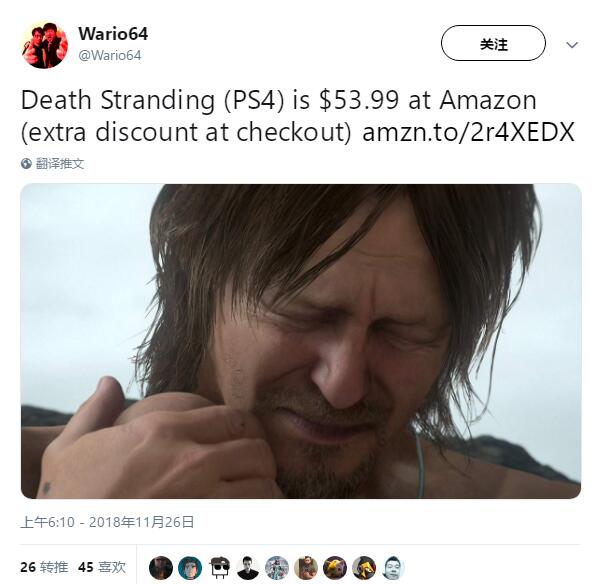The height and width of the screenshot is (584, 599).
Task: Open the @Wario64 handle
Action: point(110,55)
